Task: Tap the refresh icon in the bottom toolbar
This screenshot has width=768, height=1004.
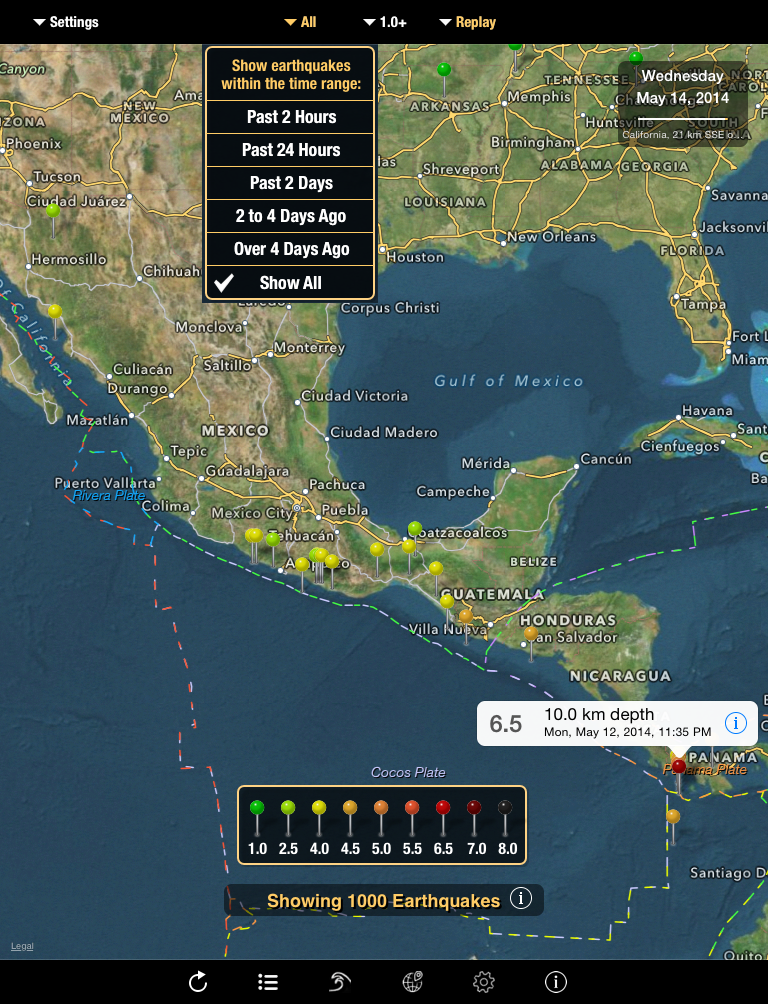Action: 198,982
